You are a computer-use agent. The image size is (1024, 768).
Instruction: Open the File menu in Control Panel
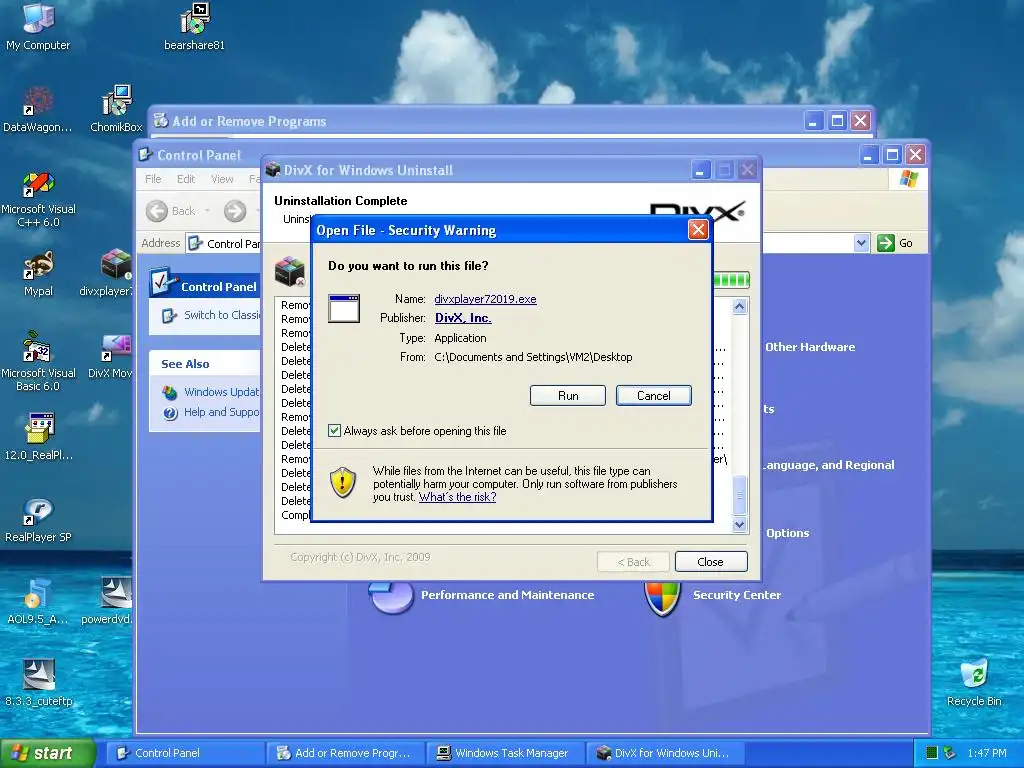pos(153,179)
